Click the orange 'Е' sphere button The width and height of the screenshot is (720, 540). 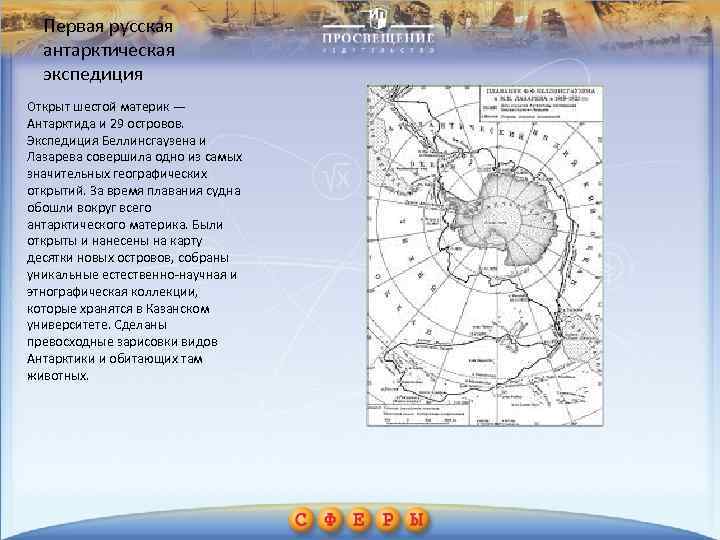tap(359, 520)
